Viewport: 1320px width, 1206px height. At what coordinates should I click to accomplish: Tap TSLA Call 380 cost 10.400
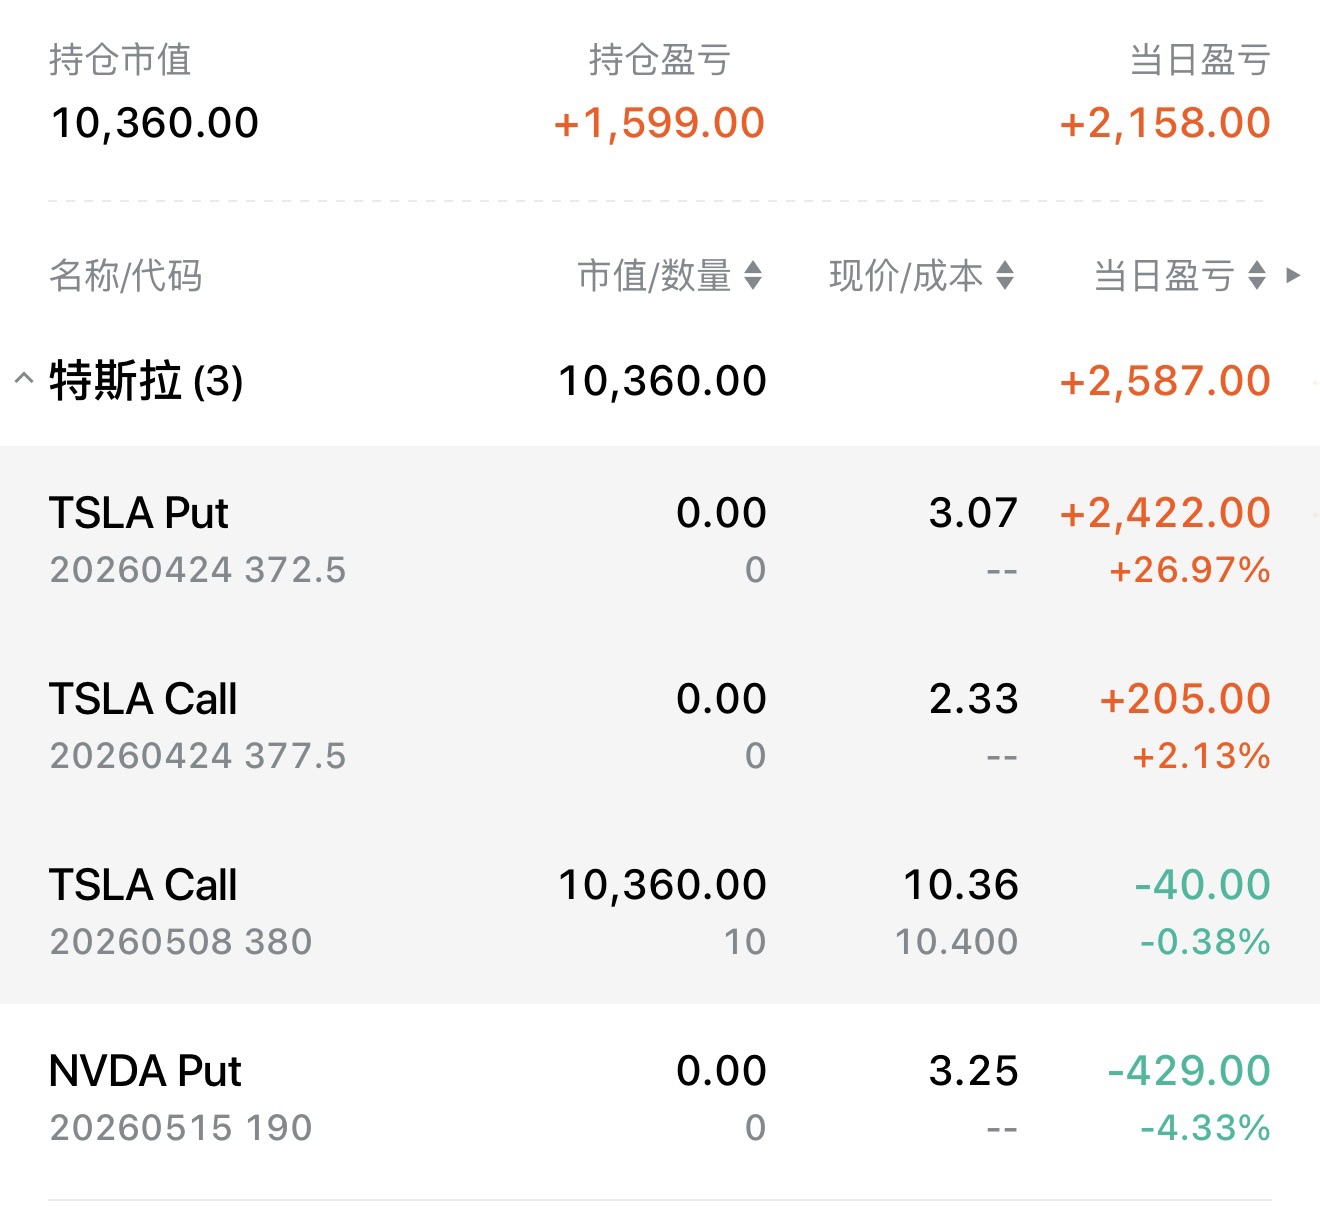point(957,941)
